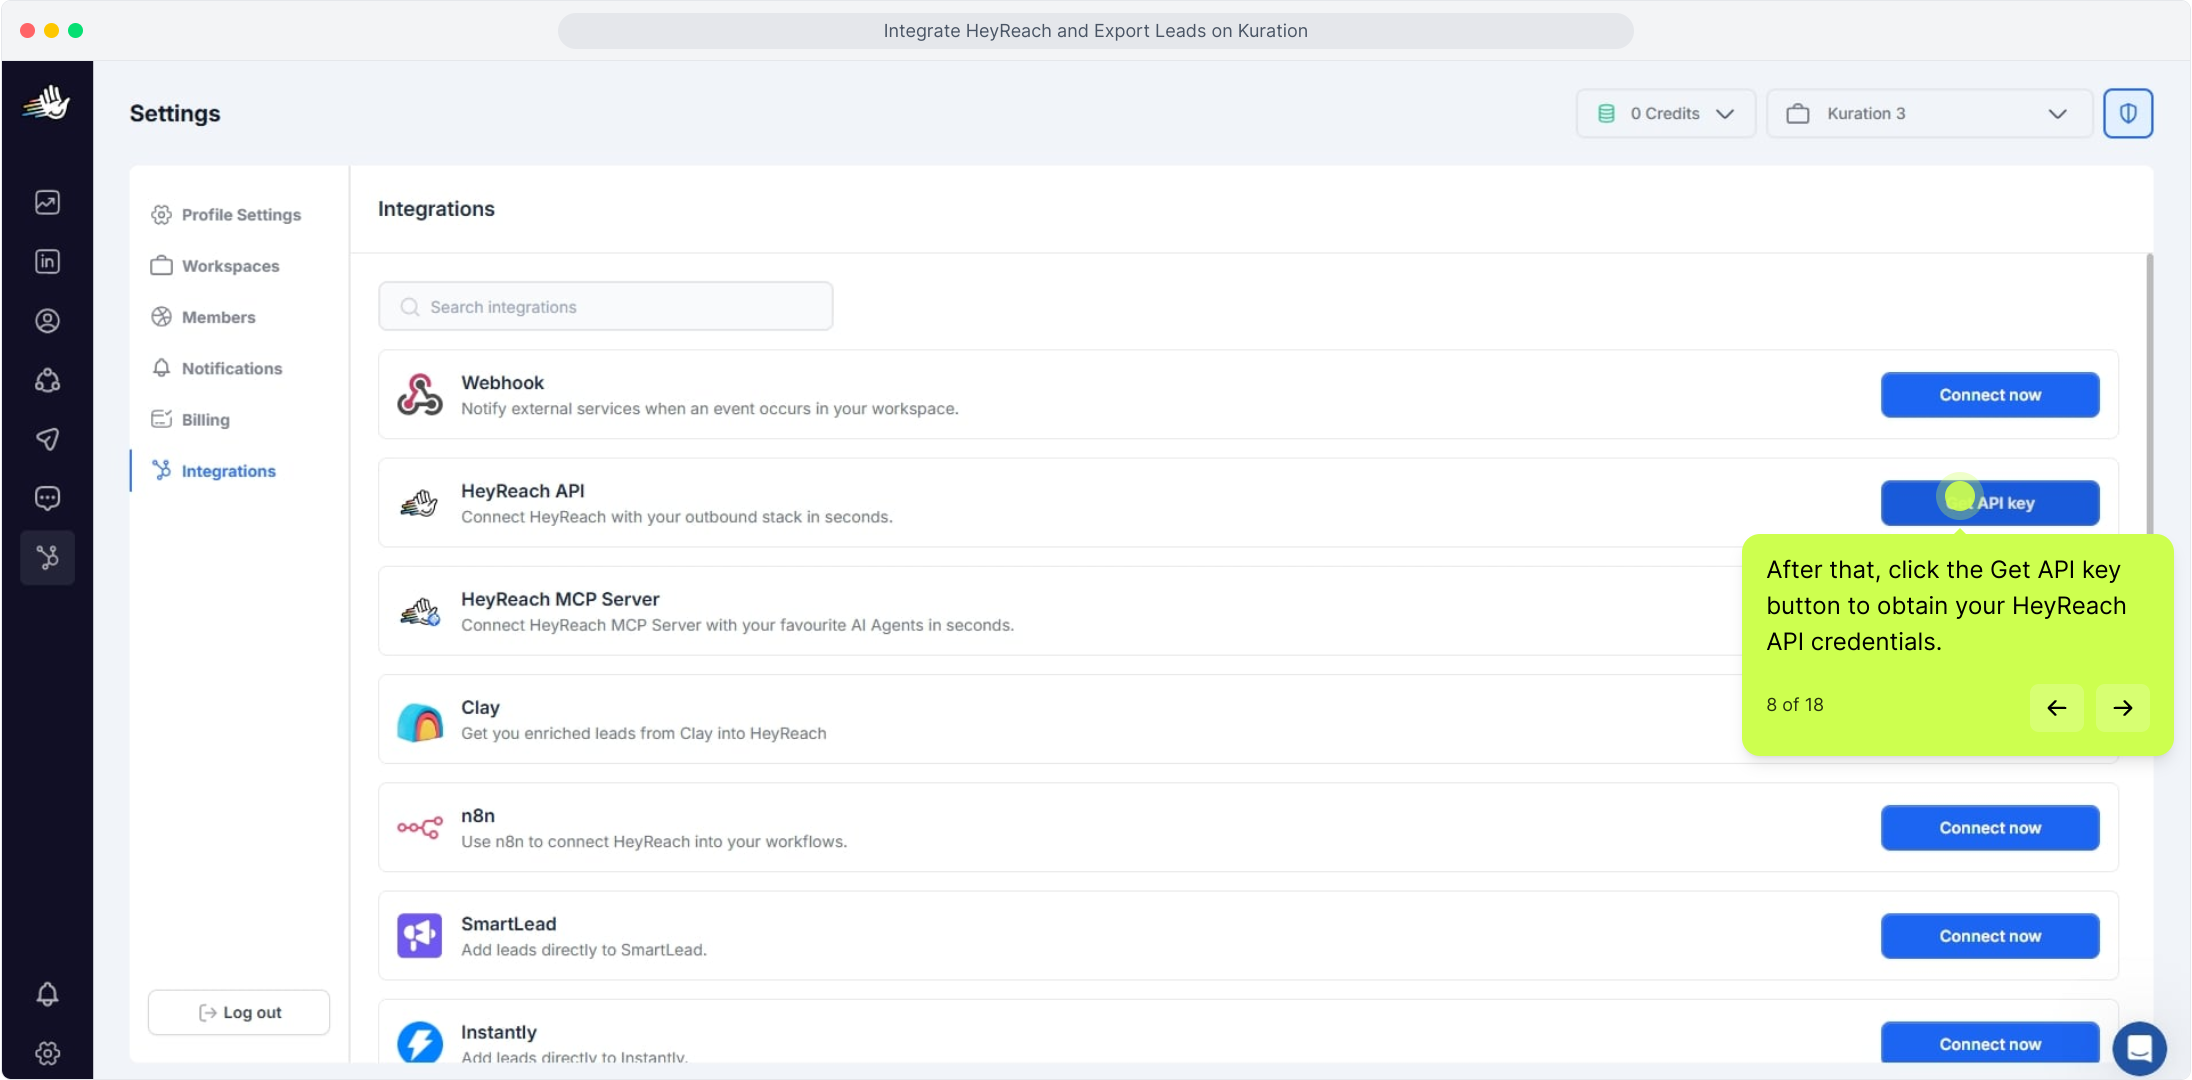Click the 'HeyReach MCP Server' title text
Image resolution: width=2192 pixels, height=1080 pixels.
click(560, 599)
